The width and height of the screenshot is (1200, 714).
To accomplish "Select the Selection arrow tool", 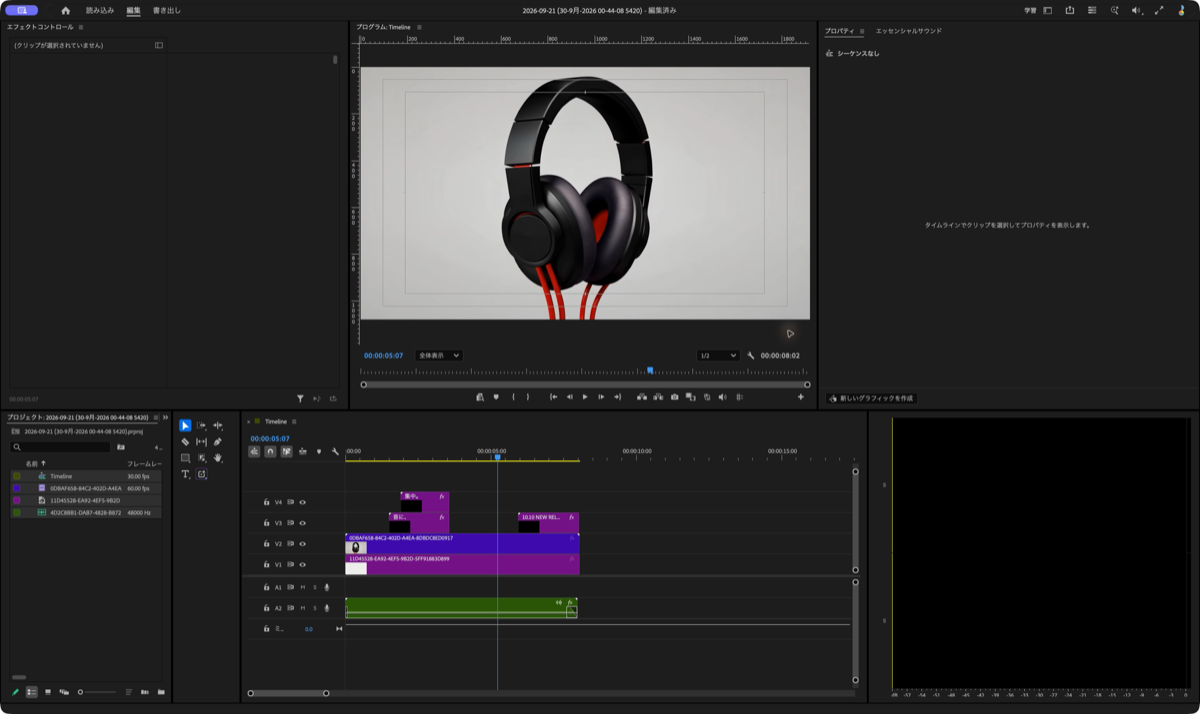I will (185, 426).
